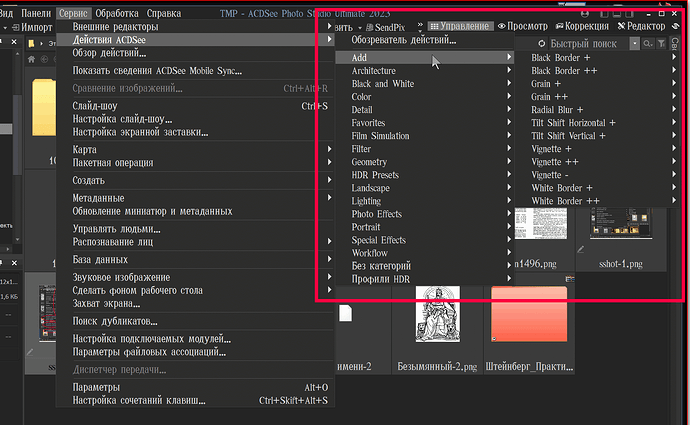This screenshot has height=425, width=690.
Task: Choose Поиск дубликатов... menu item
Action: (195, 321)
